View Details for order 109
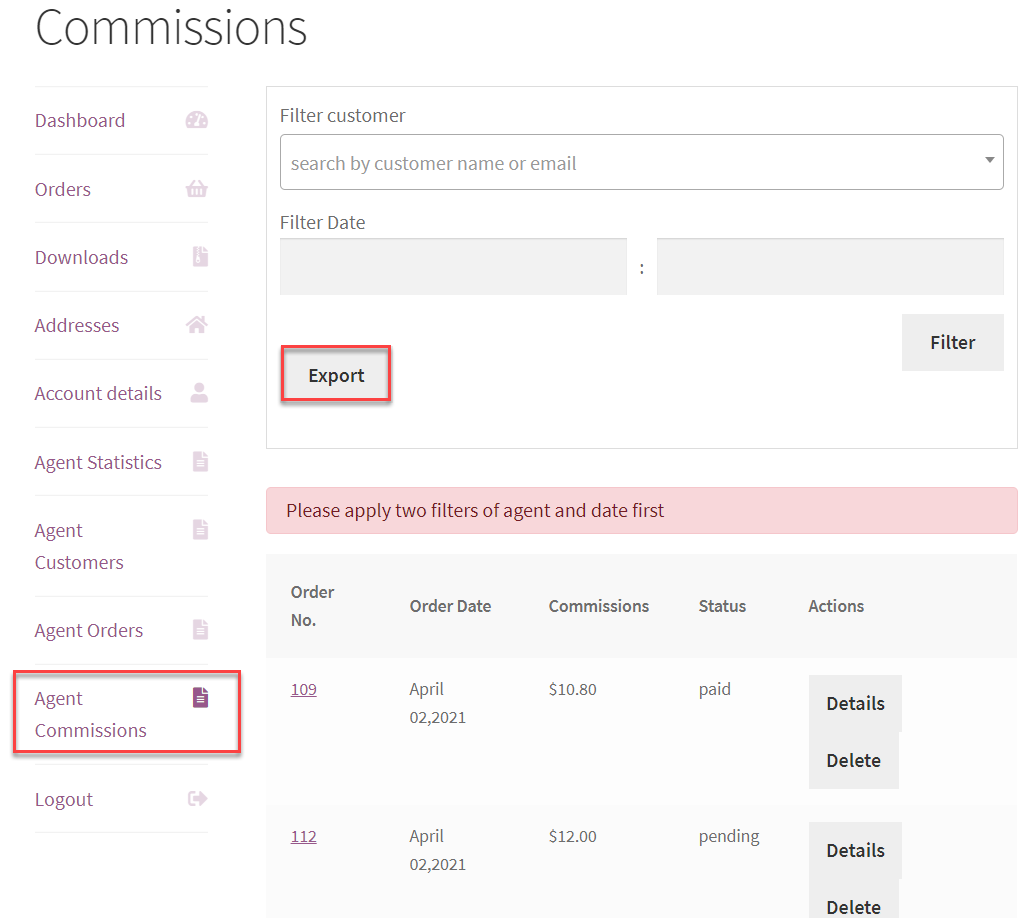 [x=855, y=703]
